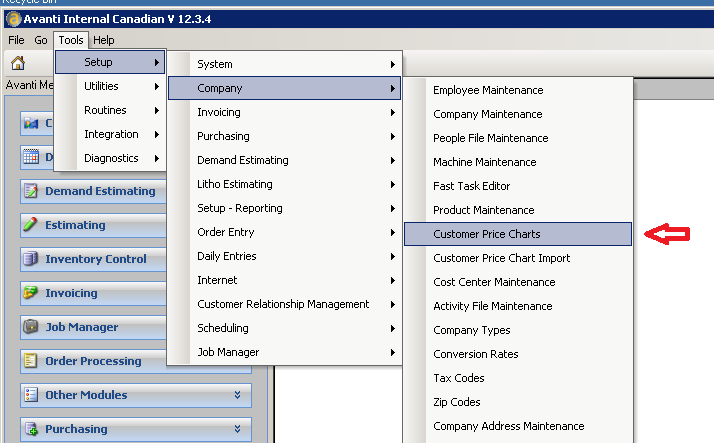714x443 pixels.
Task: Click the Demand Estimating module icon
Action: (x=31, y=191)
